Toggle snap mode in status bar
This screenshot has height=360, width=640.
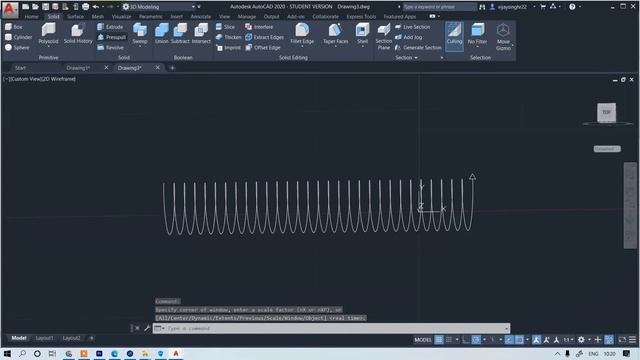click(x=449, y=340)
